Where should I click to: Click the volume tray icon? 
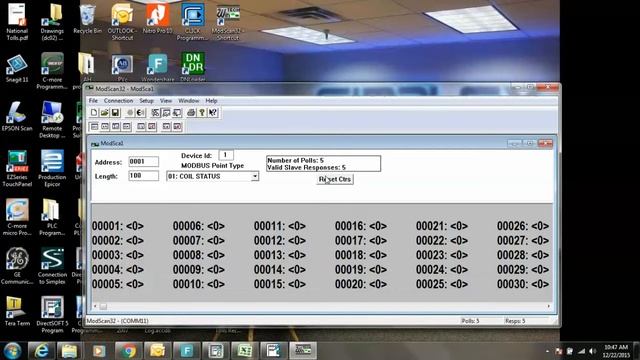coord(593,351)
